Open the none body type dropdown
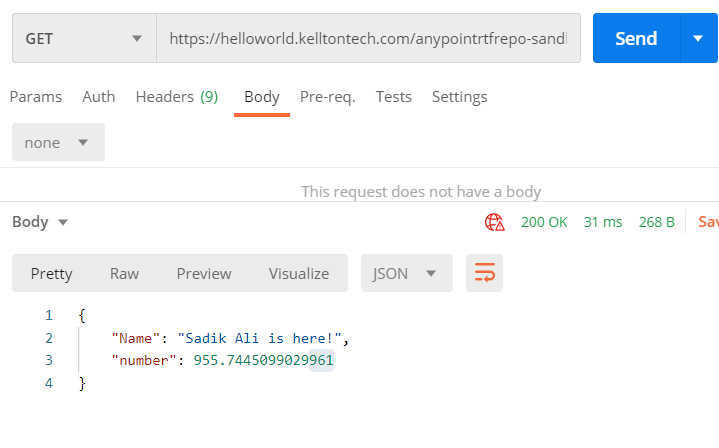This screenshot has height=448, width=719. [58, 143]
